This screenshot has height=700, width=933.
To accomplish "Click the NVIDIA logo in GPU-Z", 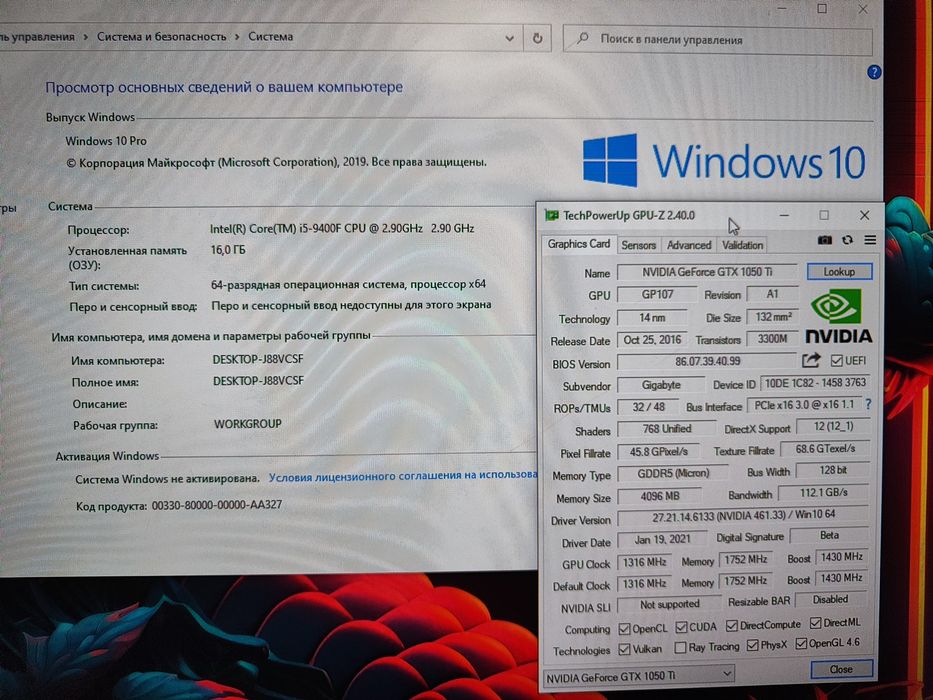I will pos(838,315).
